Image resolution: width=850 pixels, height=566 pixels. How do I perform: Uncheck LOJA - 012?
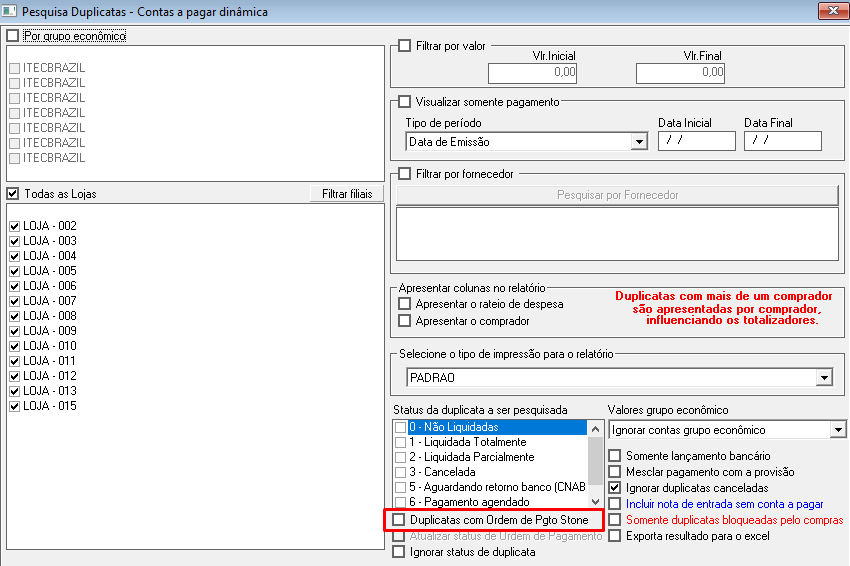click(15, 376)
